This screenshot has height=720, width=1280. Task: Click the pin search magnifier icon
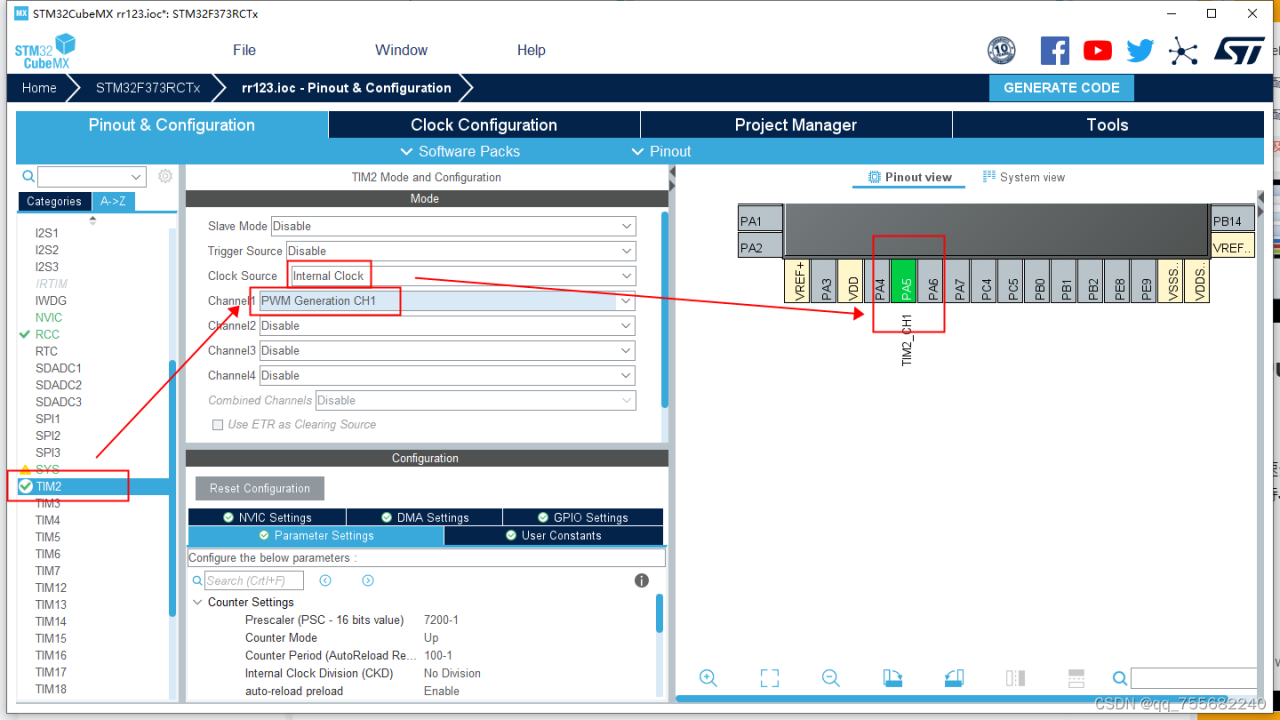coord(1120,678)
